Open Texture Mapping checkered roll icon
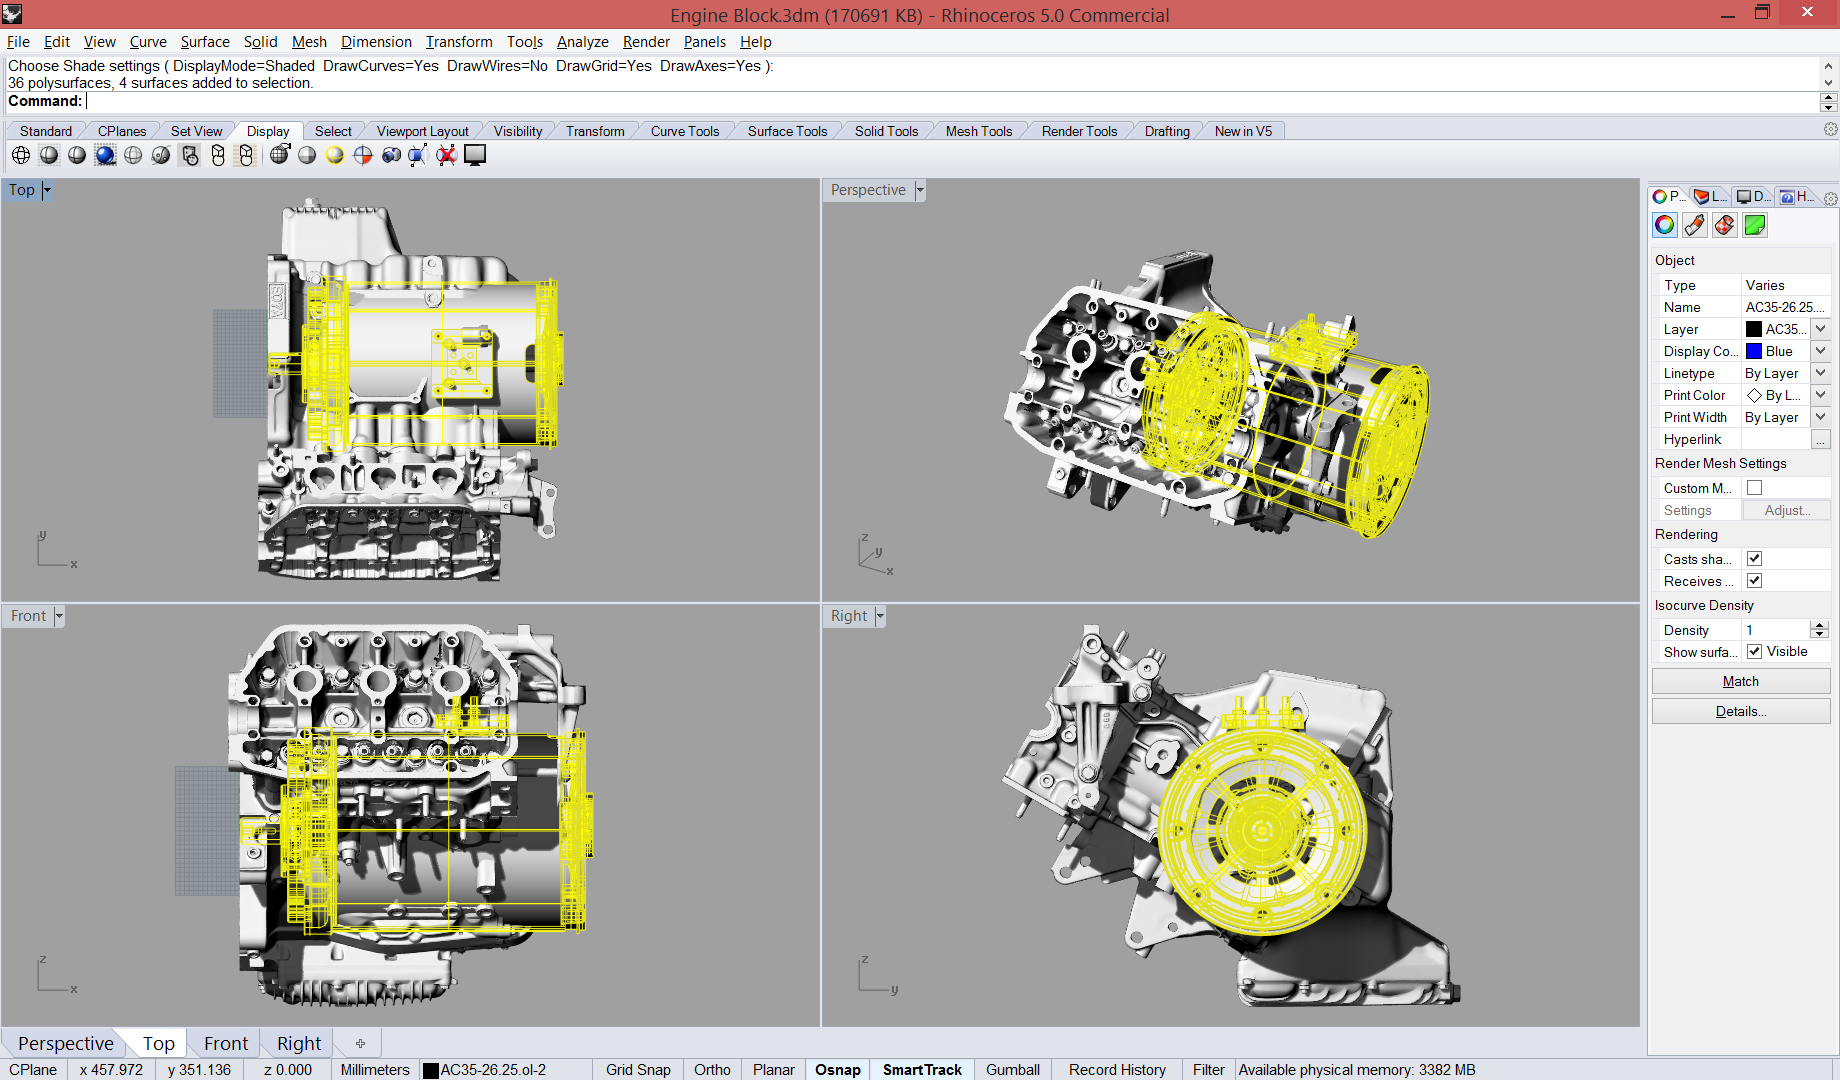The height and width of the screenshot is (1080, 1840). coord(1724,225)
